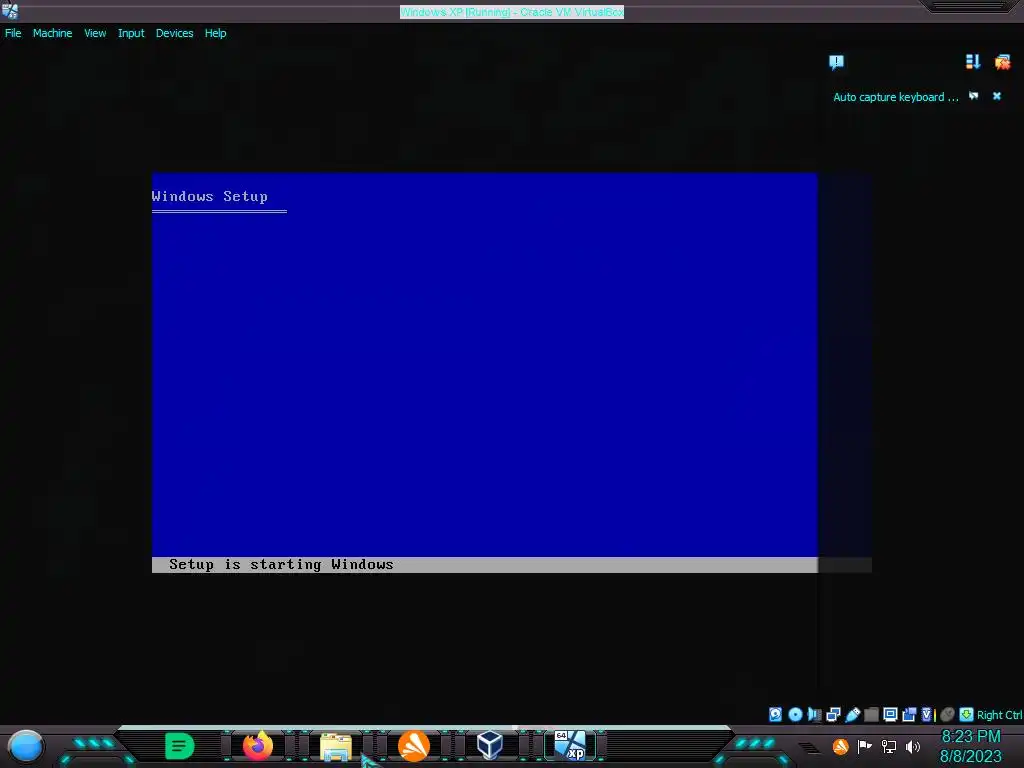
Task: Click the mouse integration indicator
Action: [947, 714]
